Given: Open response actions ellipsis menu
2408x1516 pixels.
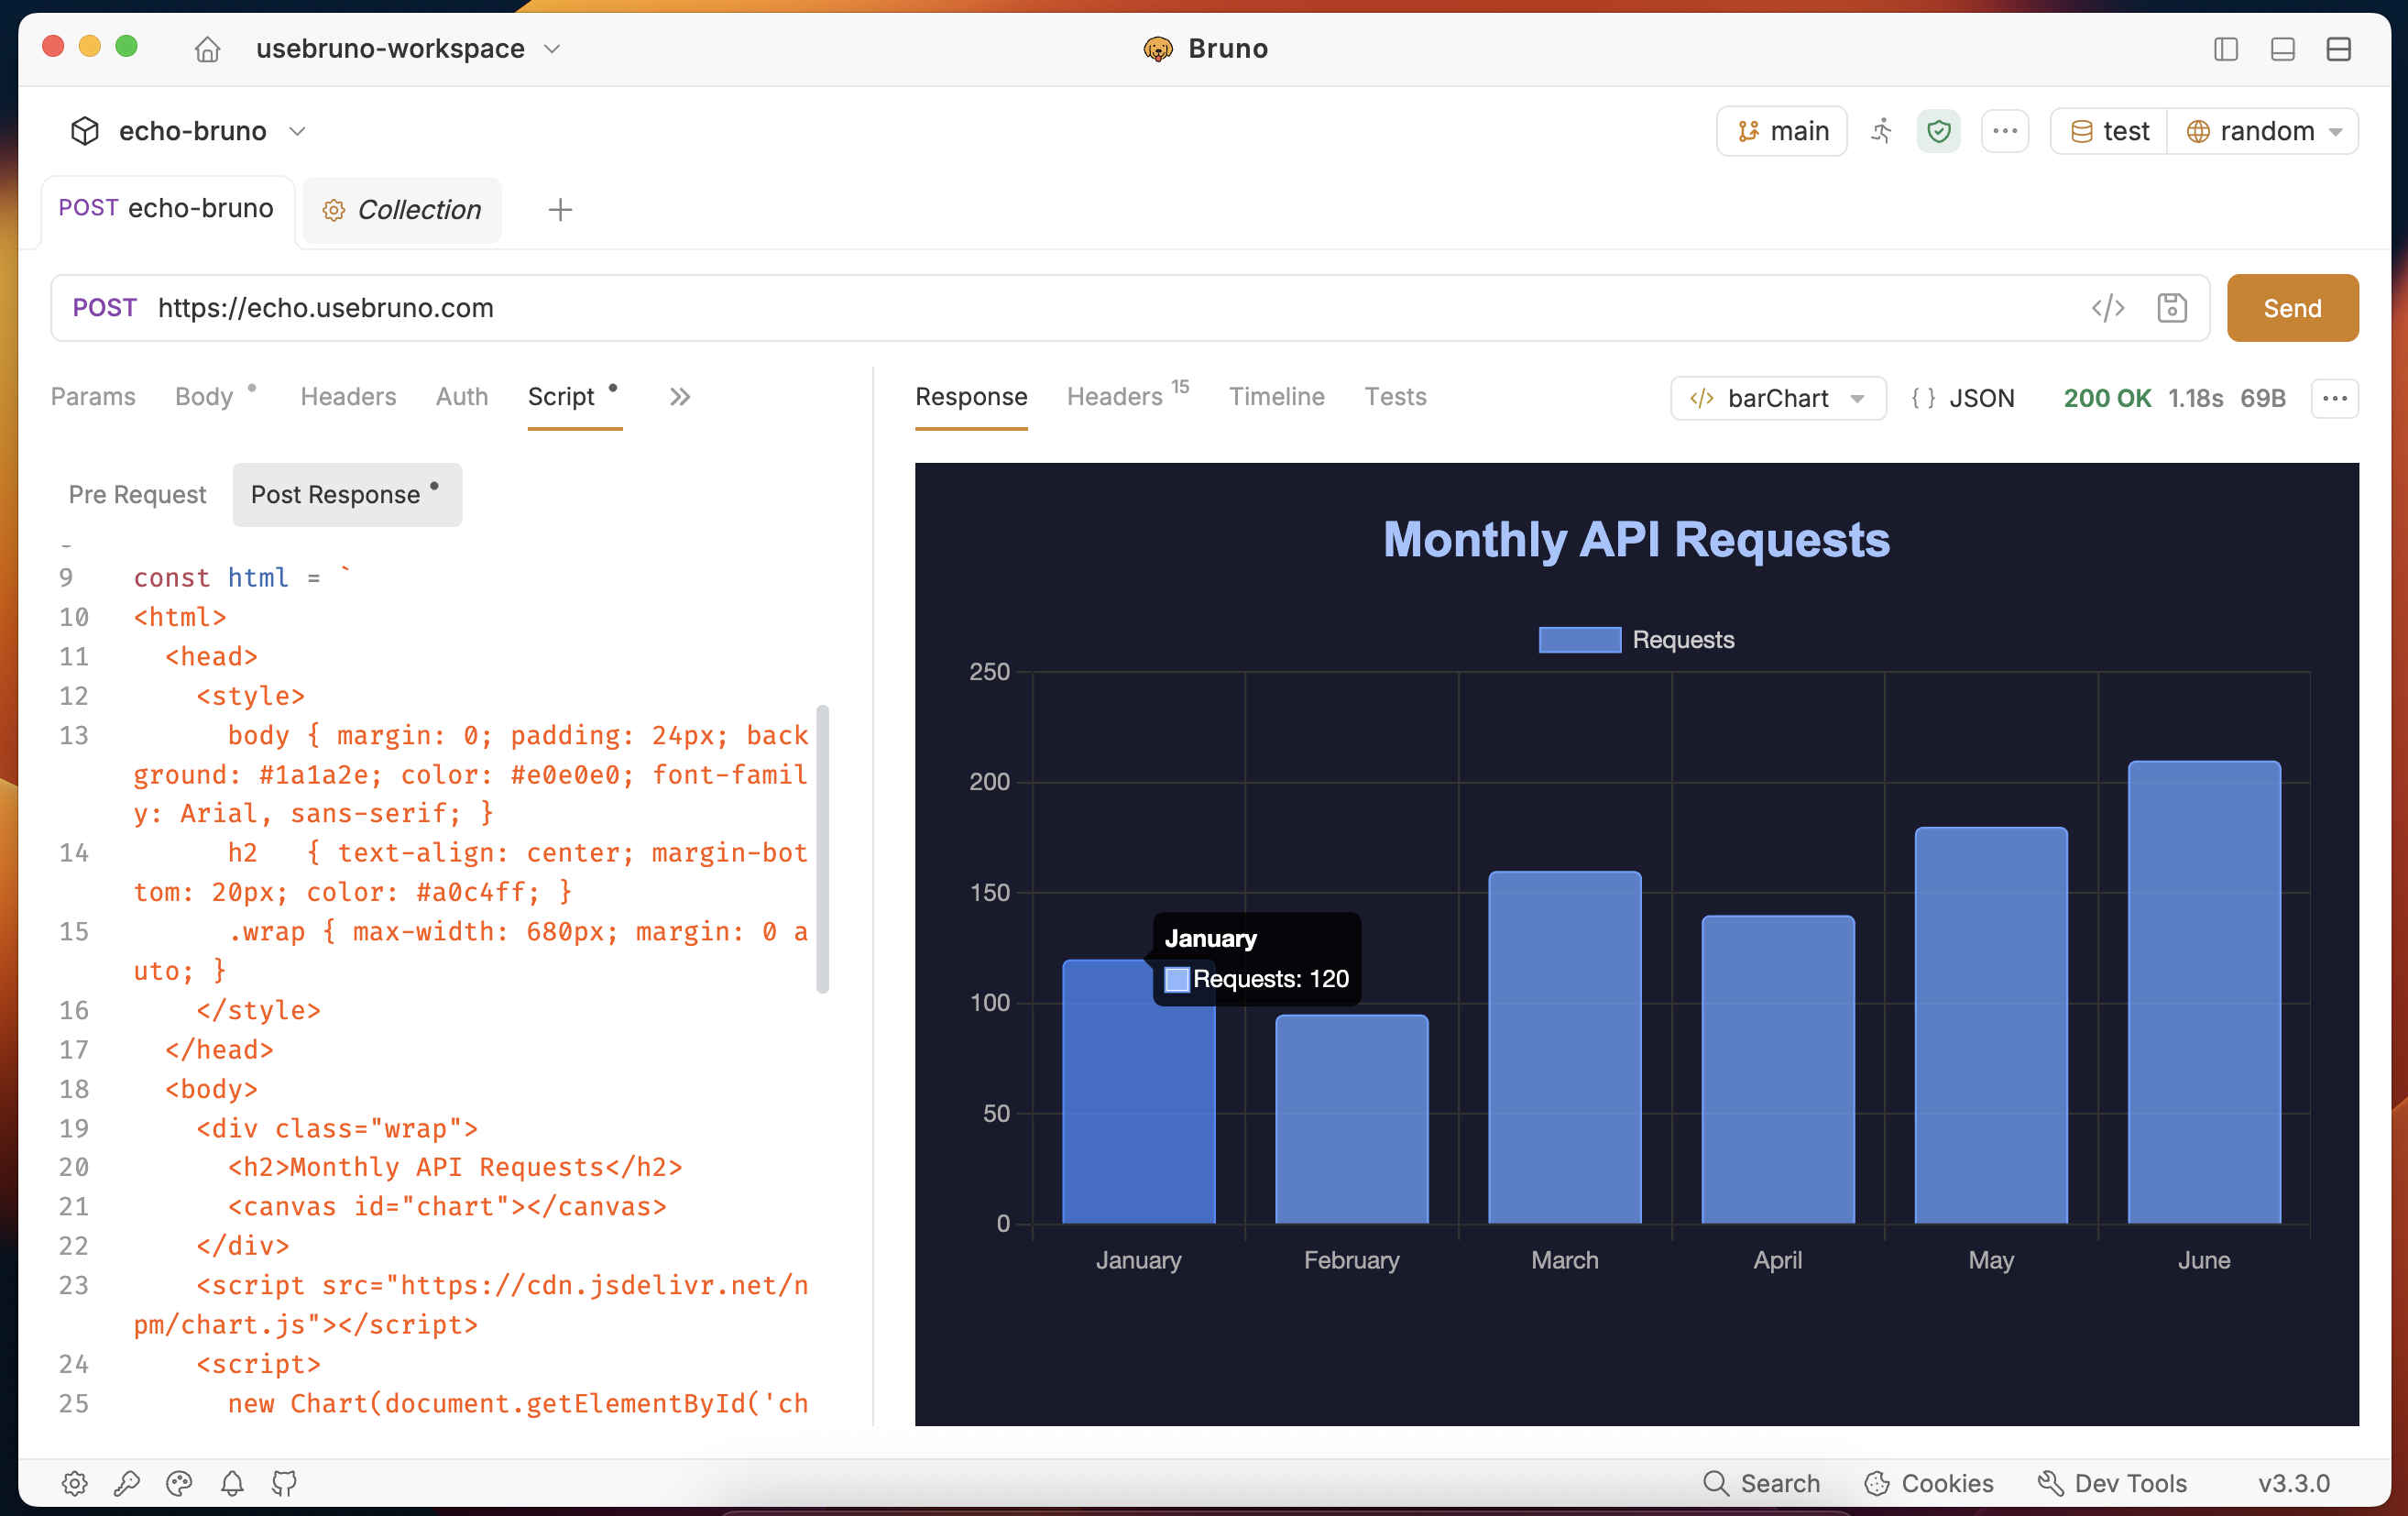Looking at the screenshot, I should tap(2335, 398).
